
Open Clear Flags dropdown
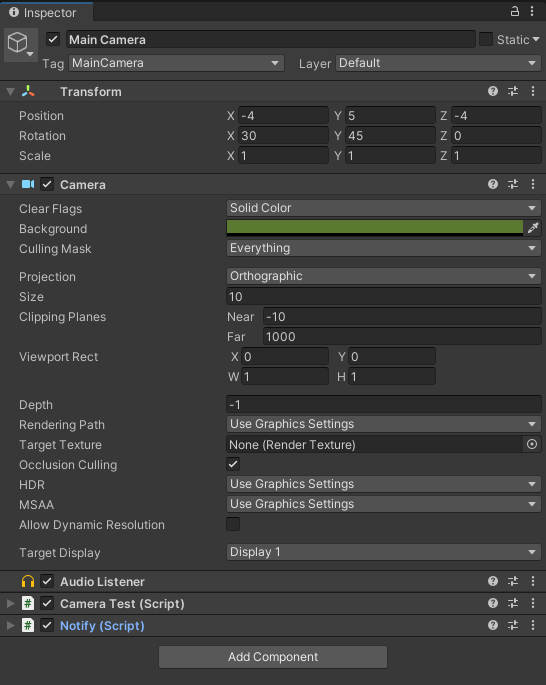coord(384,208)
